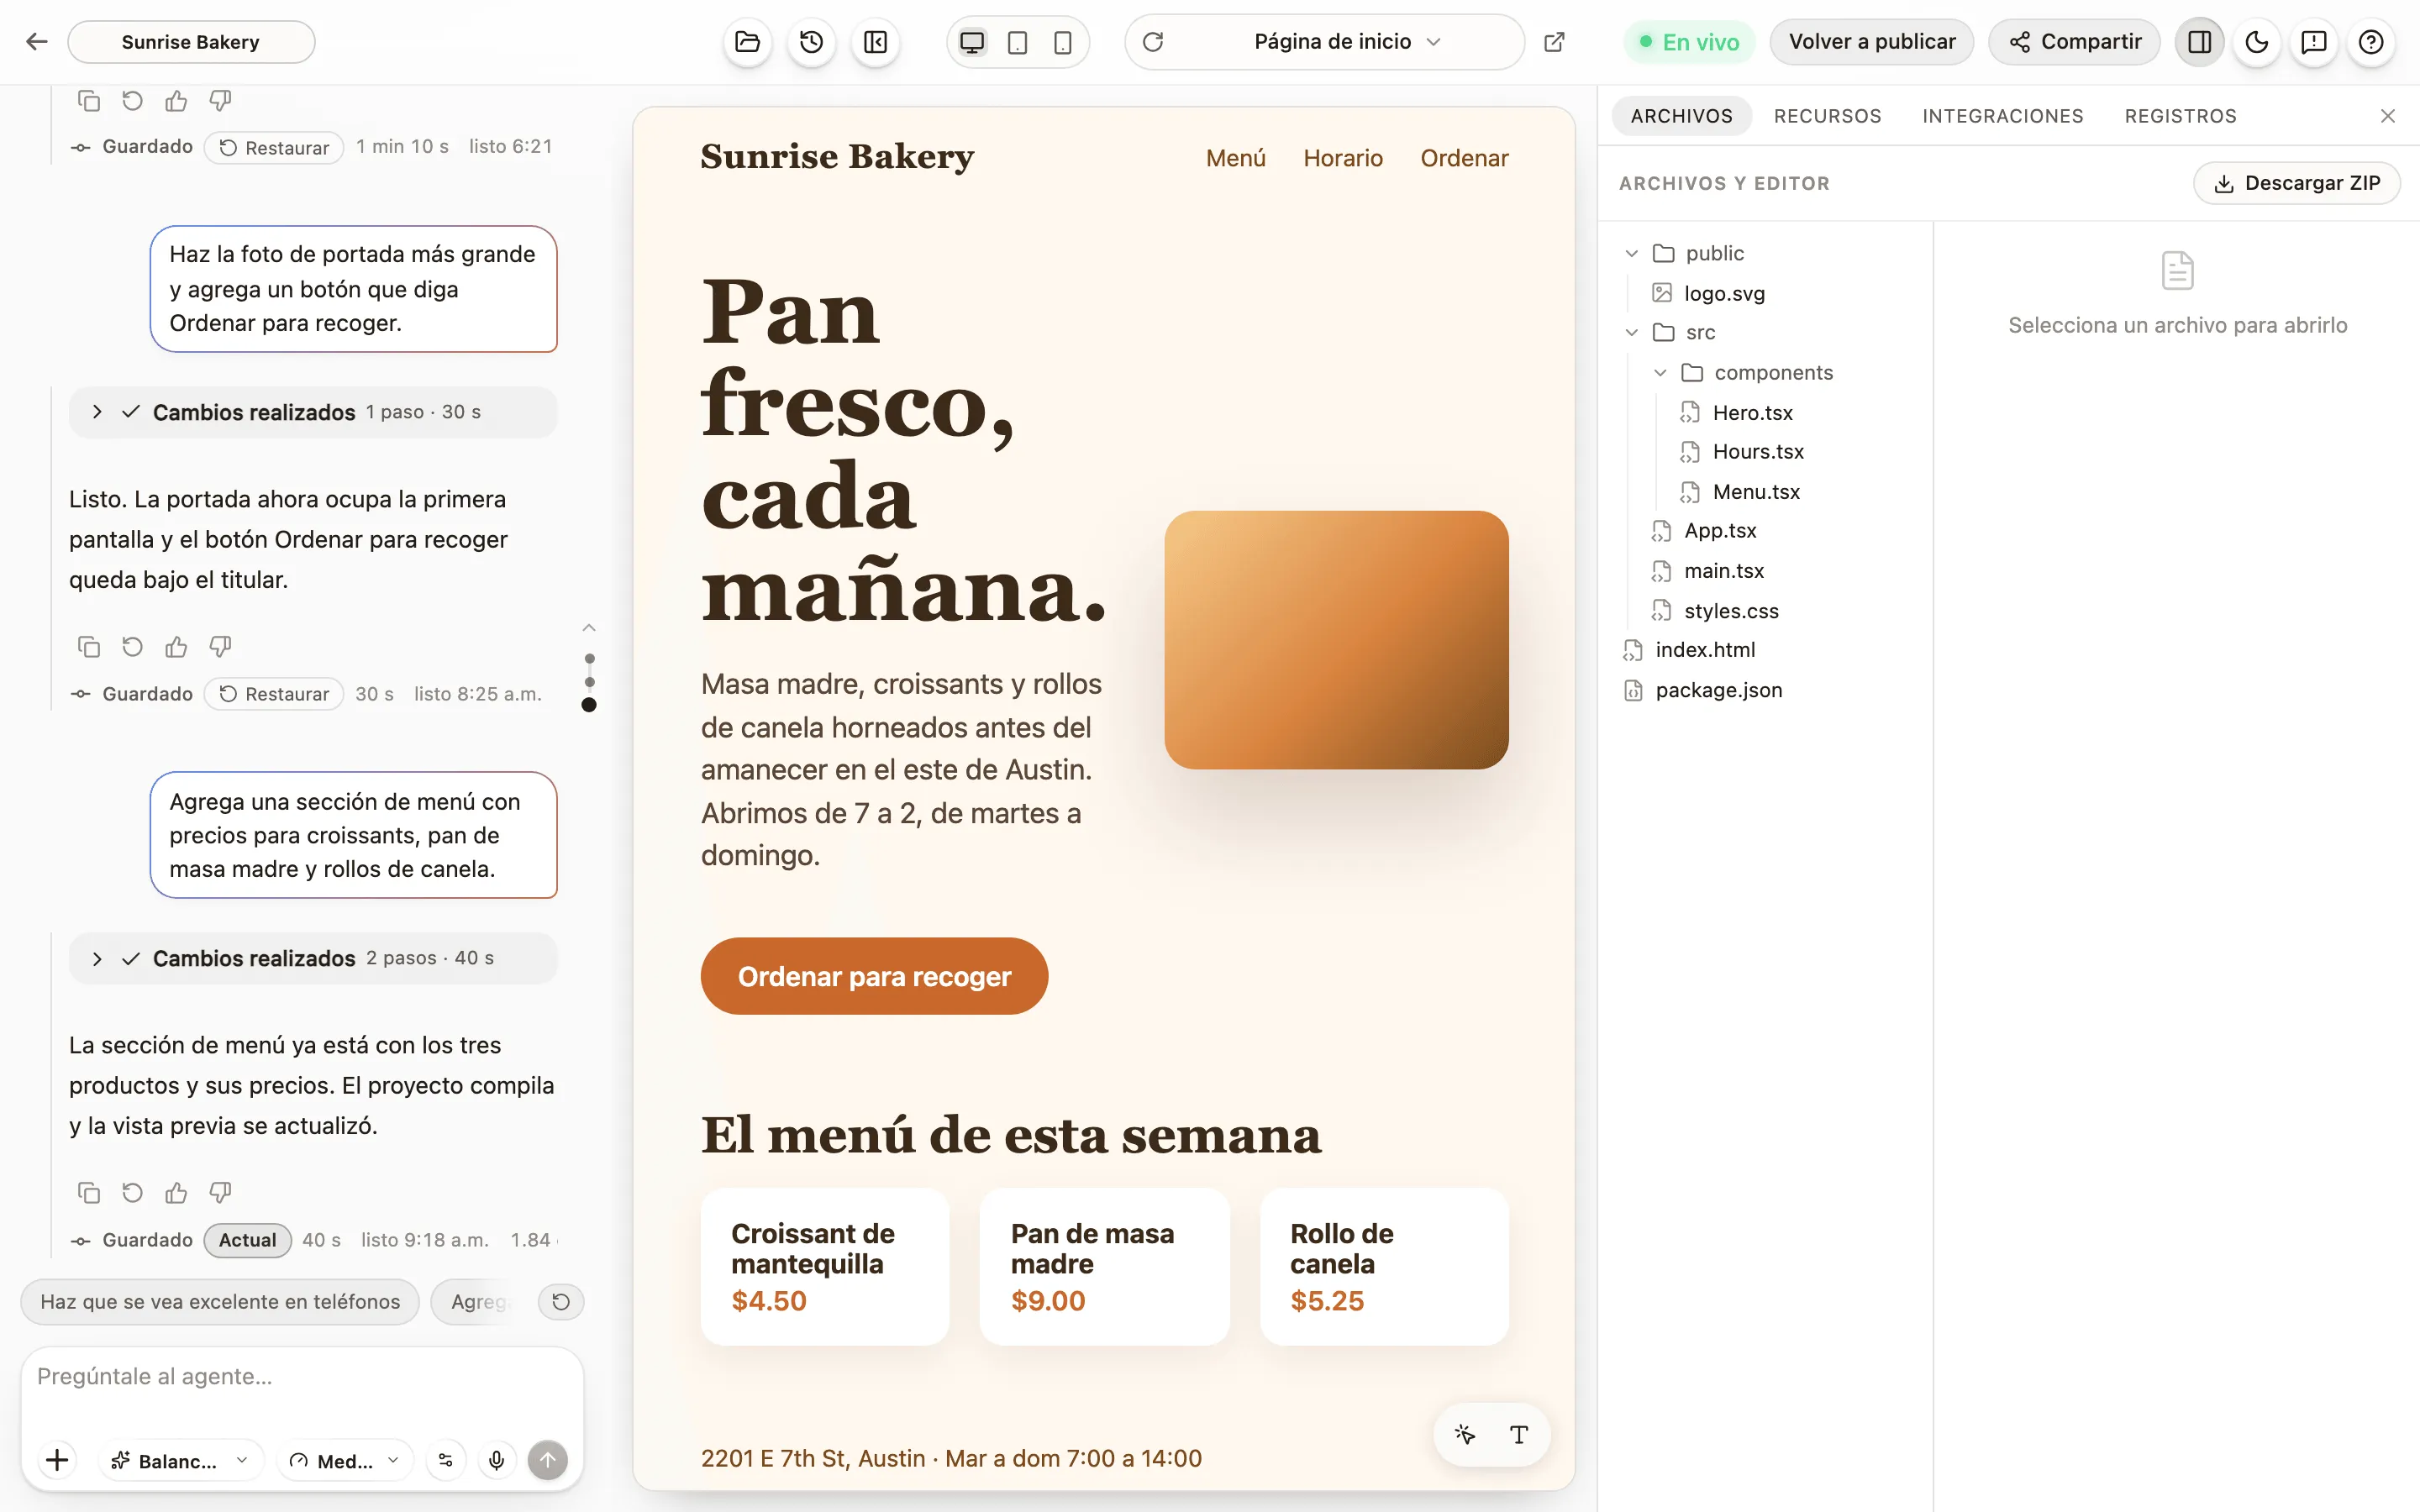Select the ARCHIVOS tab
Viewport: 2420px width, 1512px height.
pyautogui.click(x=1681, y=116)
